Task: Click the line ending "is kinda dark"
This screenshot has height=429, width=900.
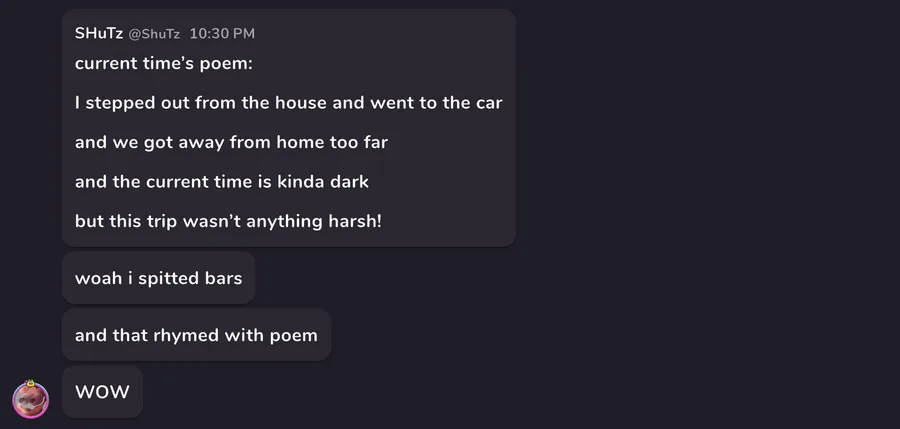Action: pos(222,181)
